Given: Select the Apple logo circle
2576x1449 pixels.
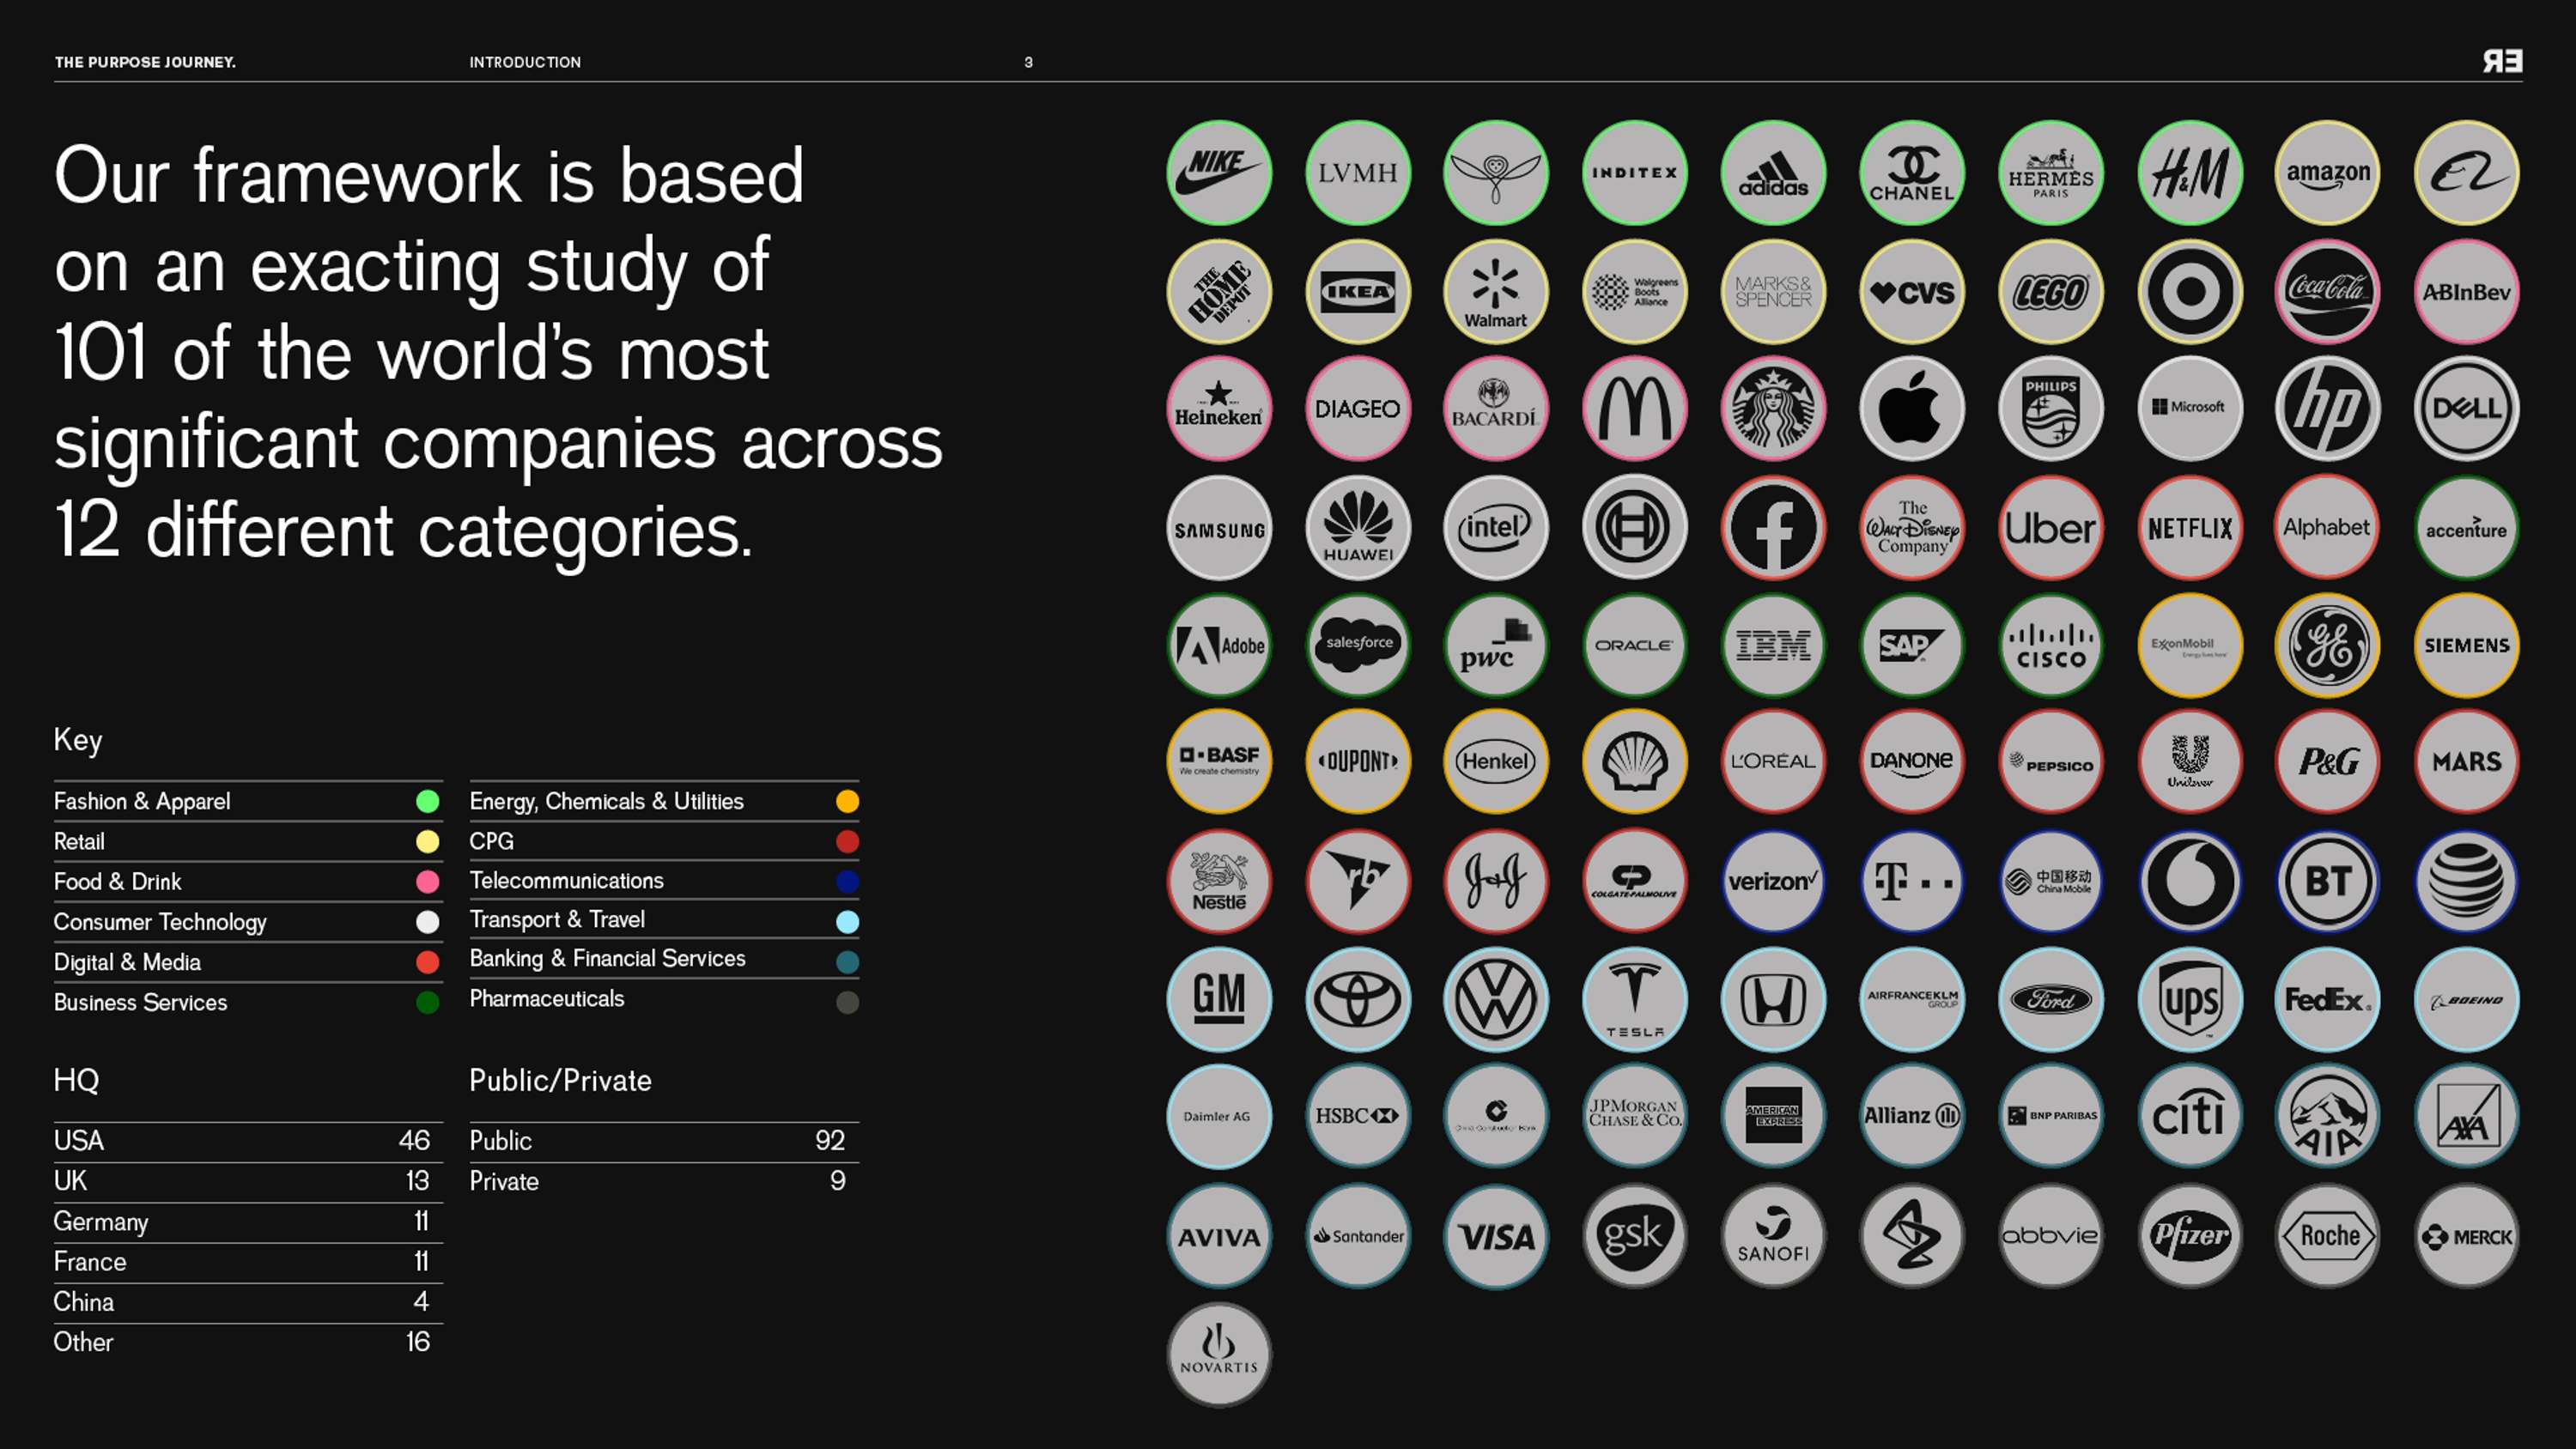Looking at the screenshot, I should [1912, 409].
